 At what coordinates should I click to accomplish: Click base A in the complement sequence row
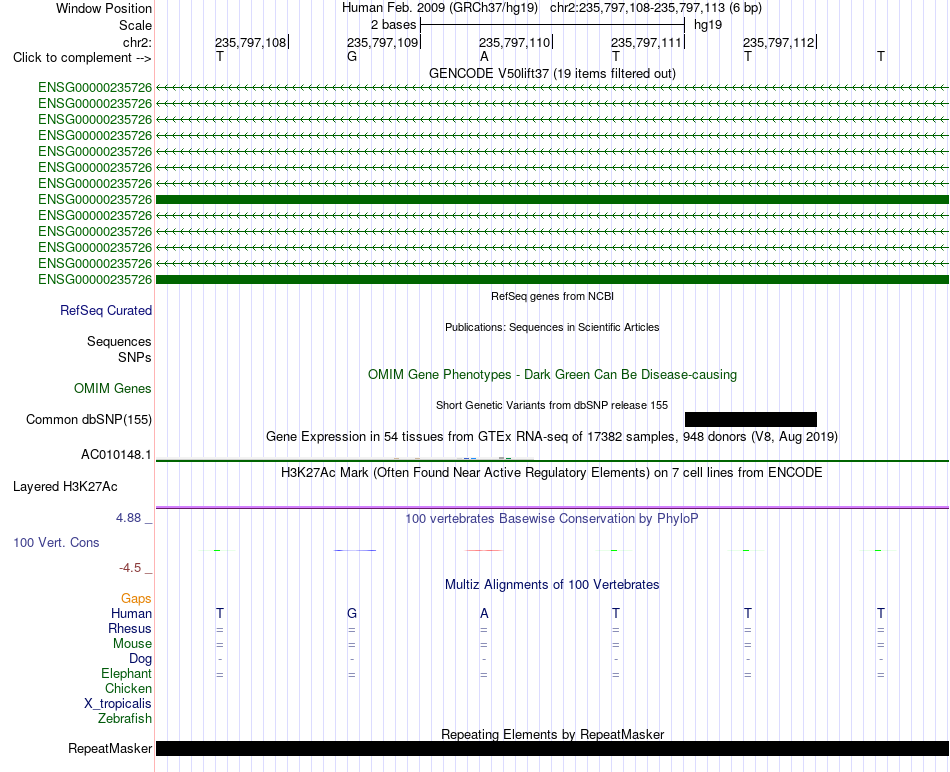484,57
